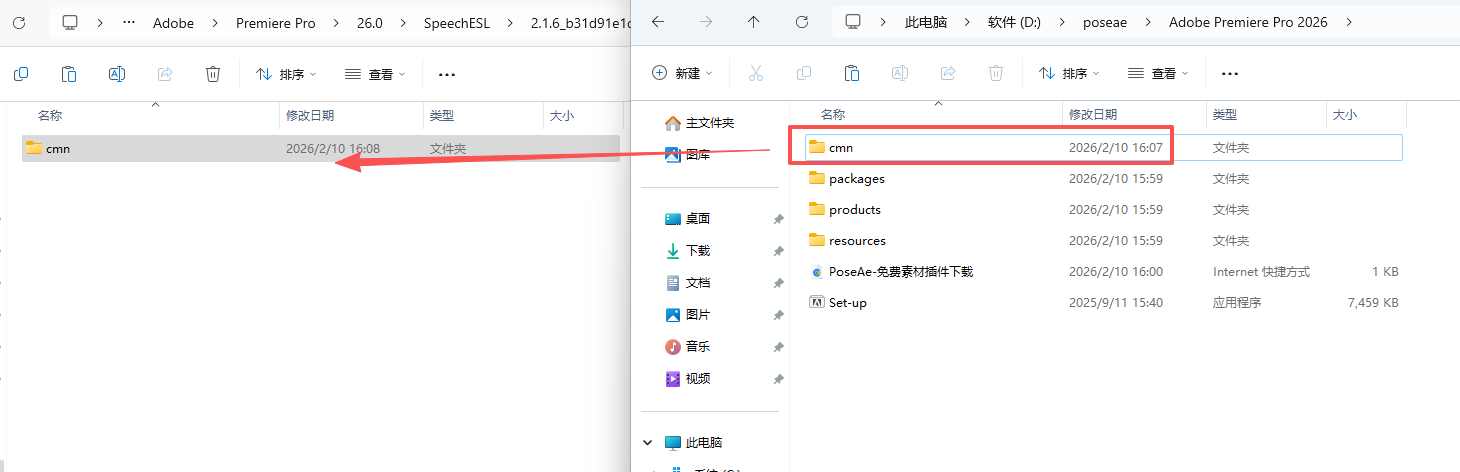Open the 查看 dropdown in right window
Viewport: 1460px width, 472px height.
tap(1158, 73)
